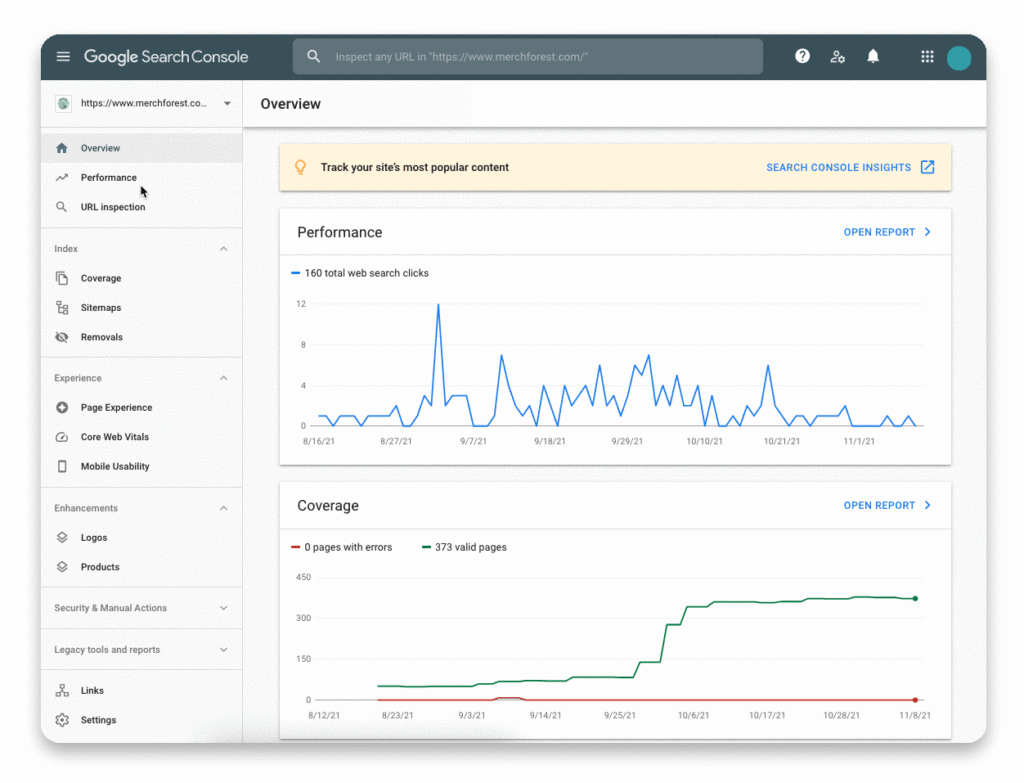Click the Core Web Vitals gauge icon
The image size is (1024, 783).
click(x=62, y=437)
